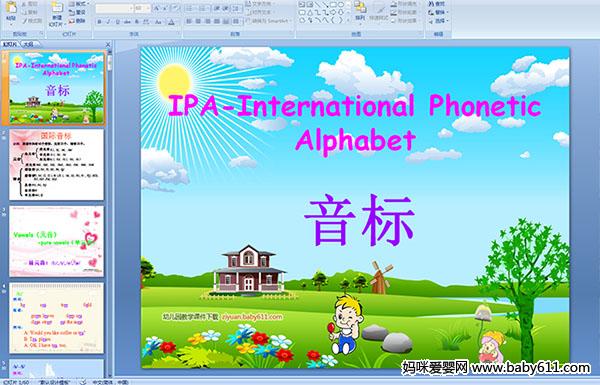This screenshot has width=600, height=385.
Task: Click the thumbnail pane vertical scrollbar
Action: [110, 214]
